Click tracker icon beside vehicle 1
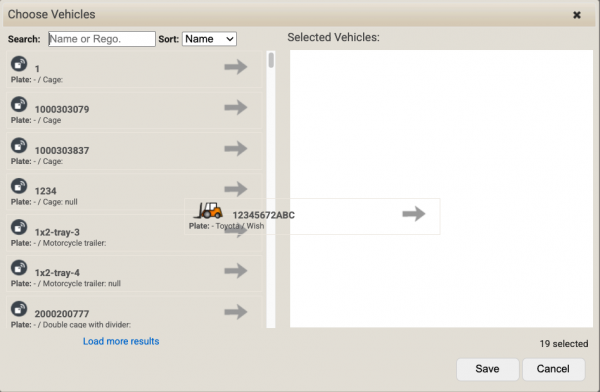600x392 pixels. coord(19,64)
